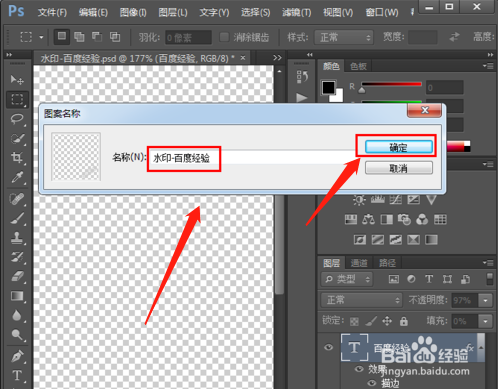Select the Brush tool
The width and height of the screenshot is (498, 389).
click(17, 219)
